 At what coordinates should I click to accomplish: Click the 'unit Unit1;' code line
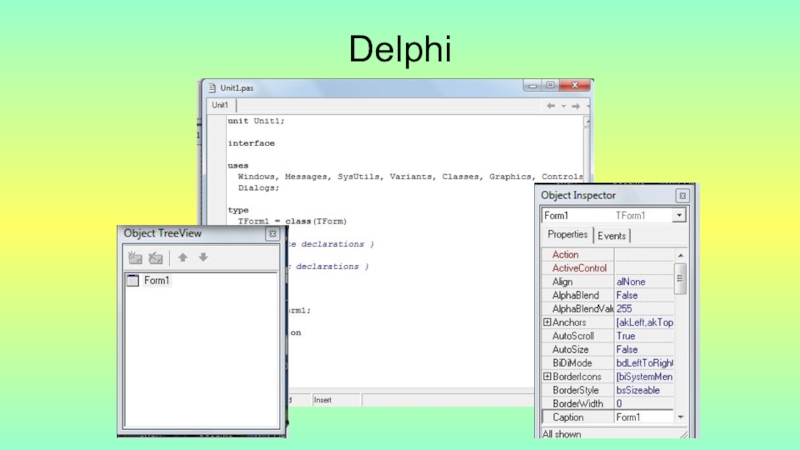tap(256, 121)
